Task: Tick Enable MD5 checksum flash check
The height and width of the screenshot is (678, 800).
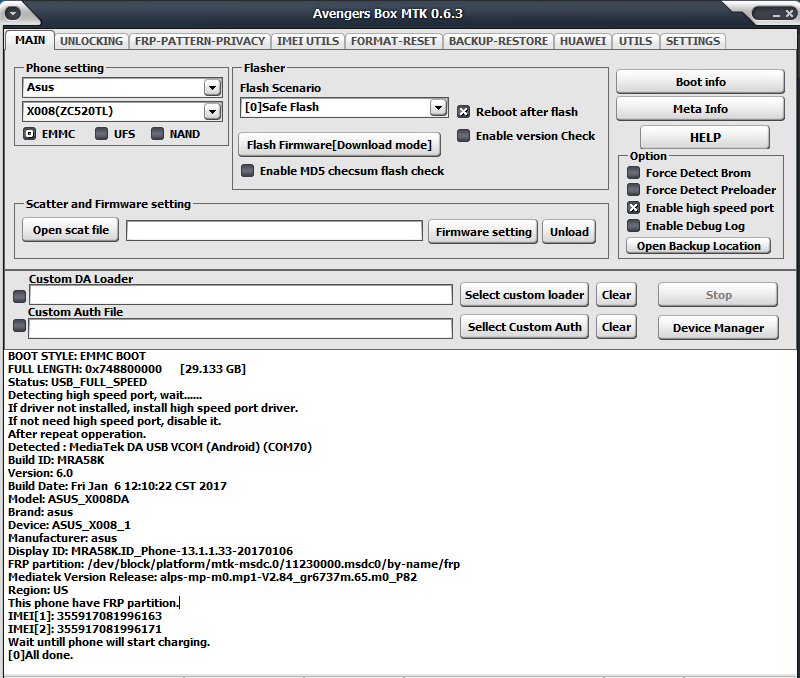Action: (248, 171)
